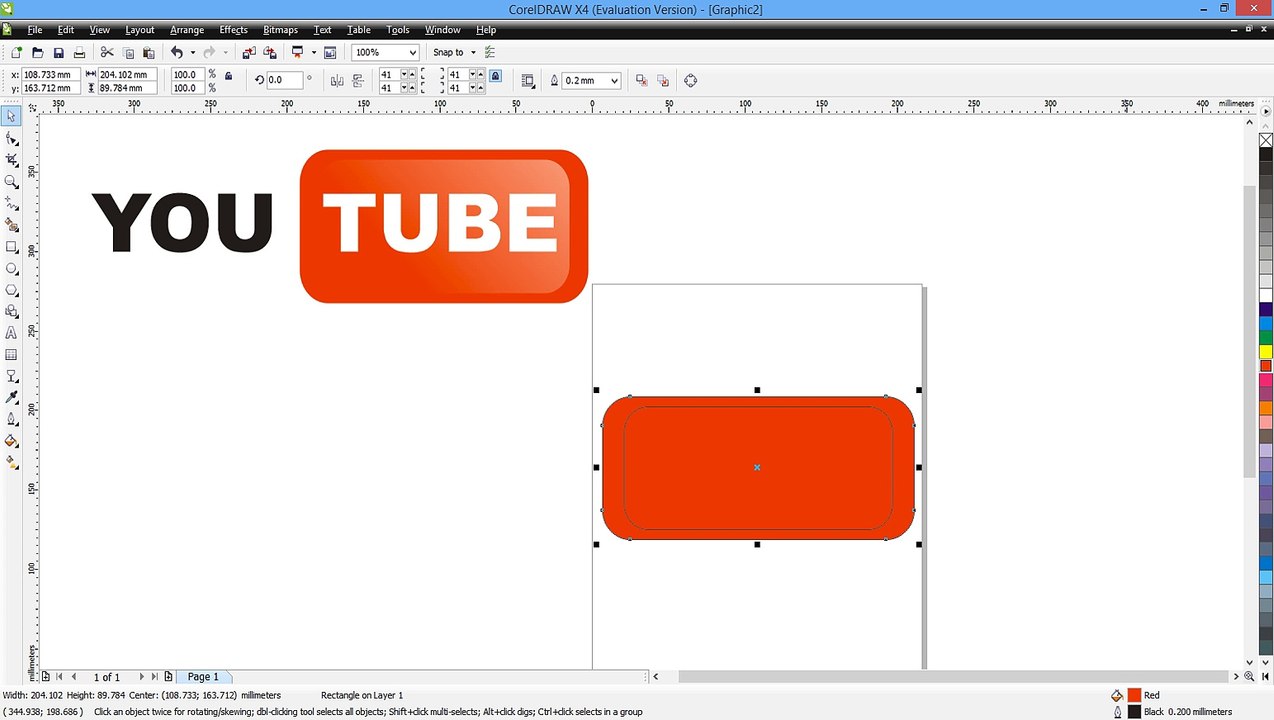Undo the last action

pyautogui.click(x=177, y=52)
